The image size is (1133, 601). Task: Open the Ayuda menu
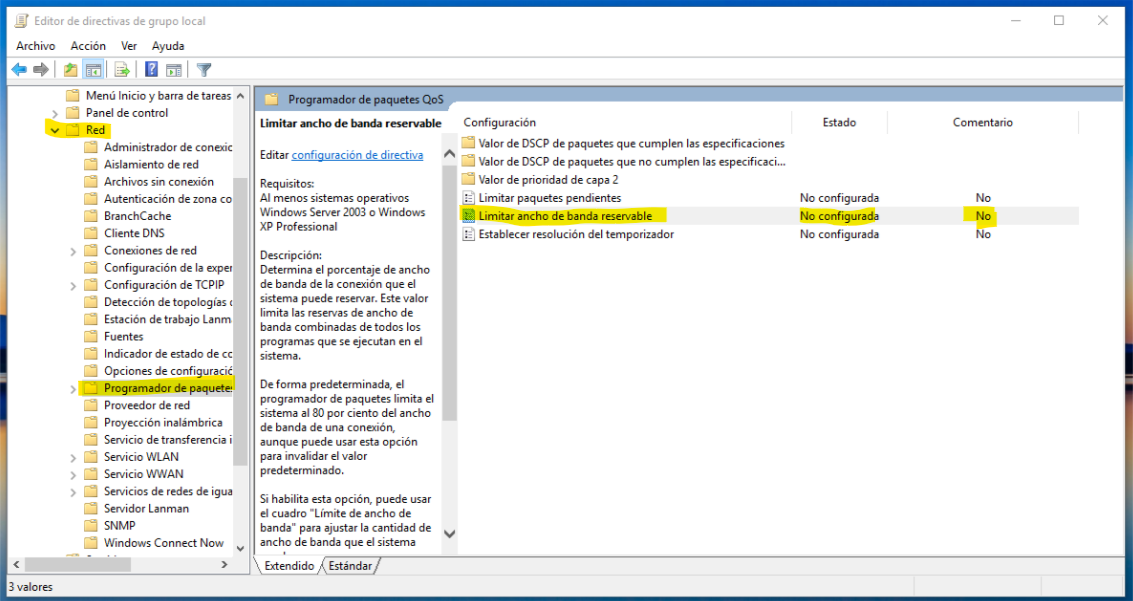[x=168, y=46]
